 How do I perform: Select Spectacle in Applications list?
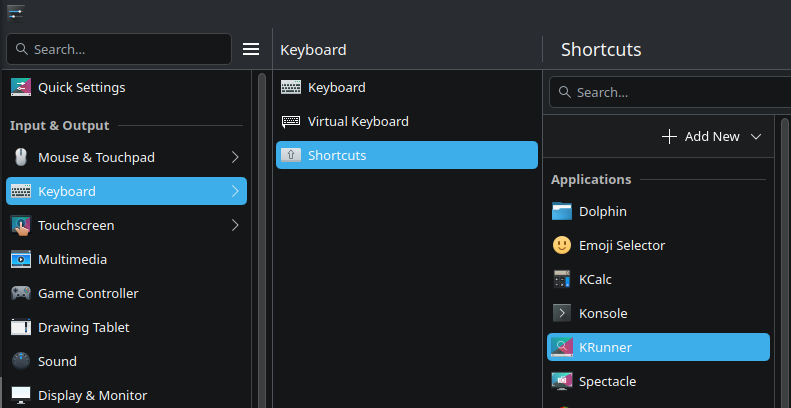click(x=658, y=381)
